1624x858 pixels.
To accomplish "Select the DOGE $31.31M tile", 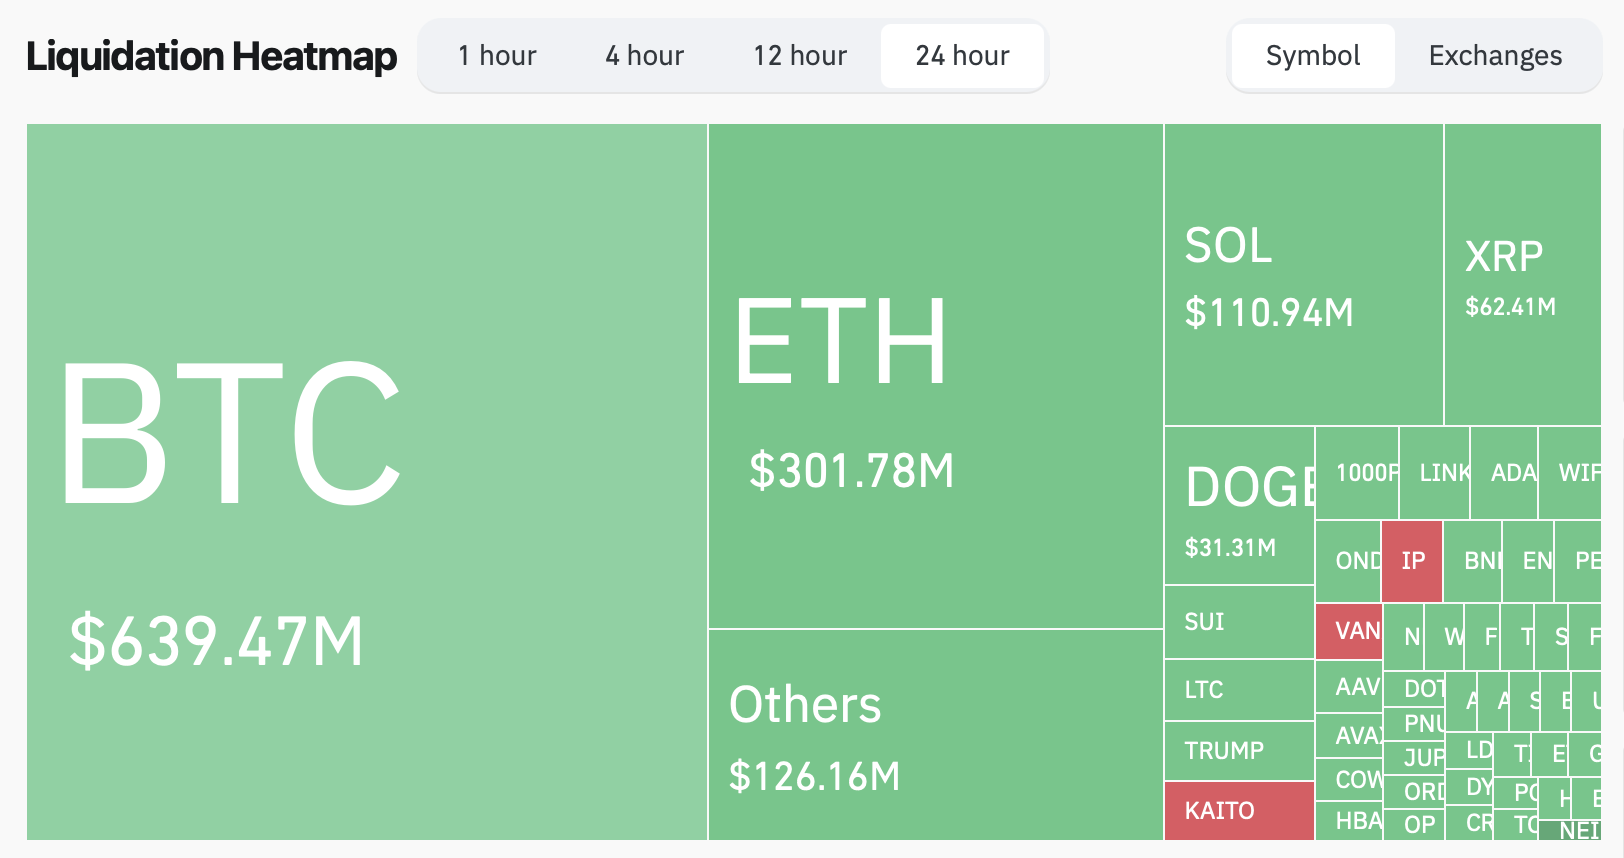I will (x=1240, y=506).
